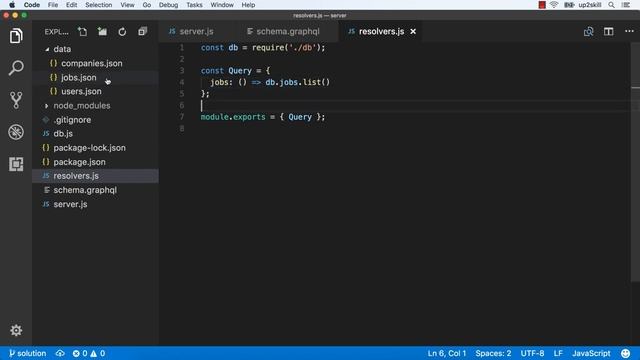Click the Spotlight search icon in menu bar
Image resolution: width=640 pixels, height=360 pixels.
click(611, 5)
